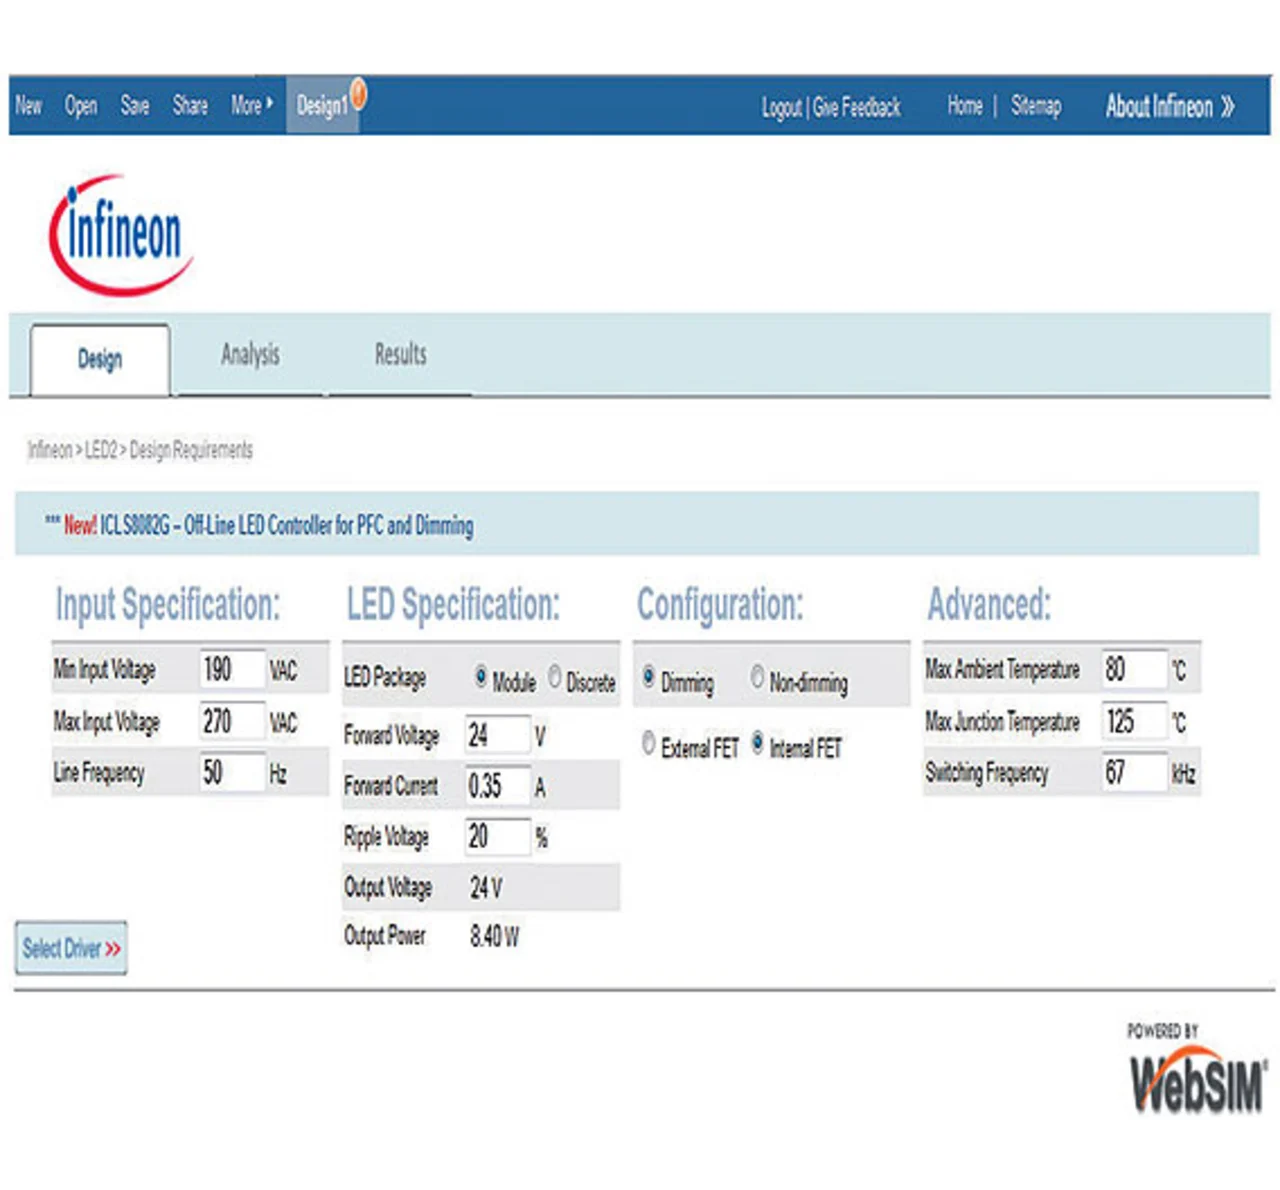Click the Give Feedback link

click(857, 107)
